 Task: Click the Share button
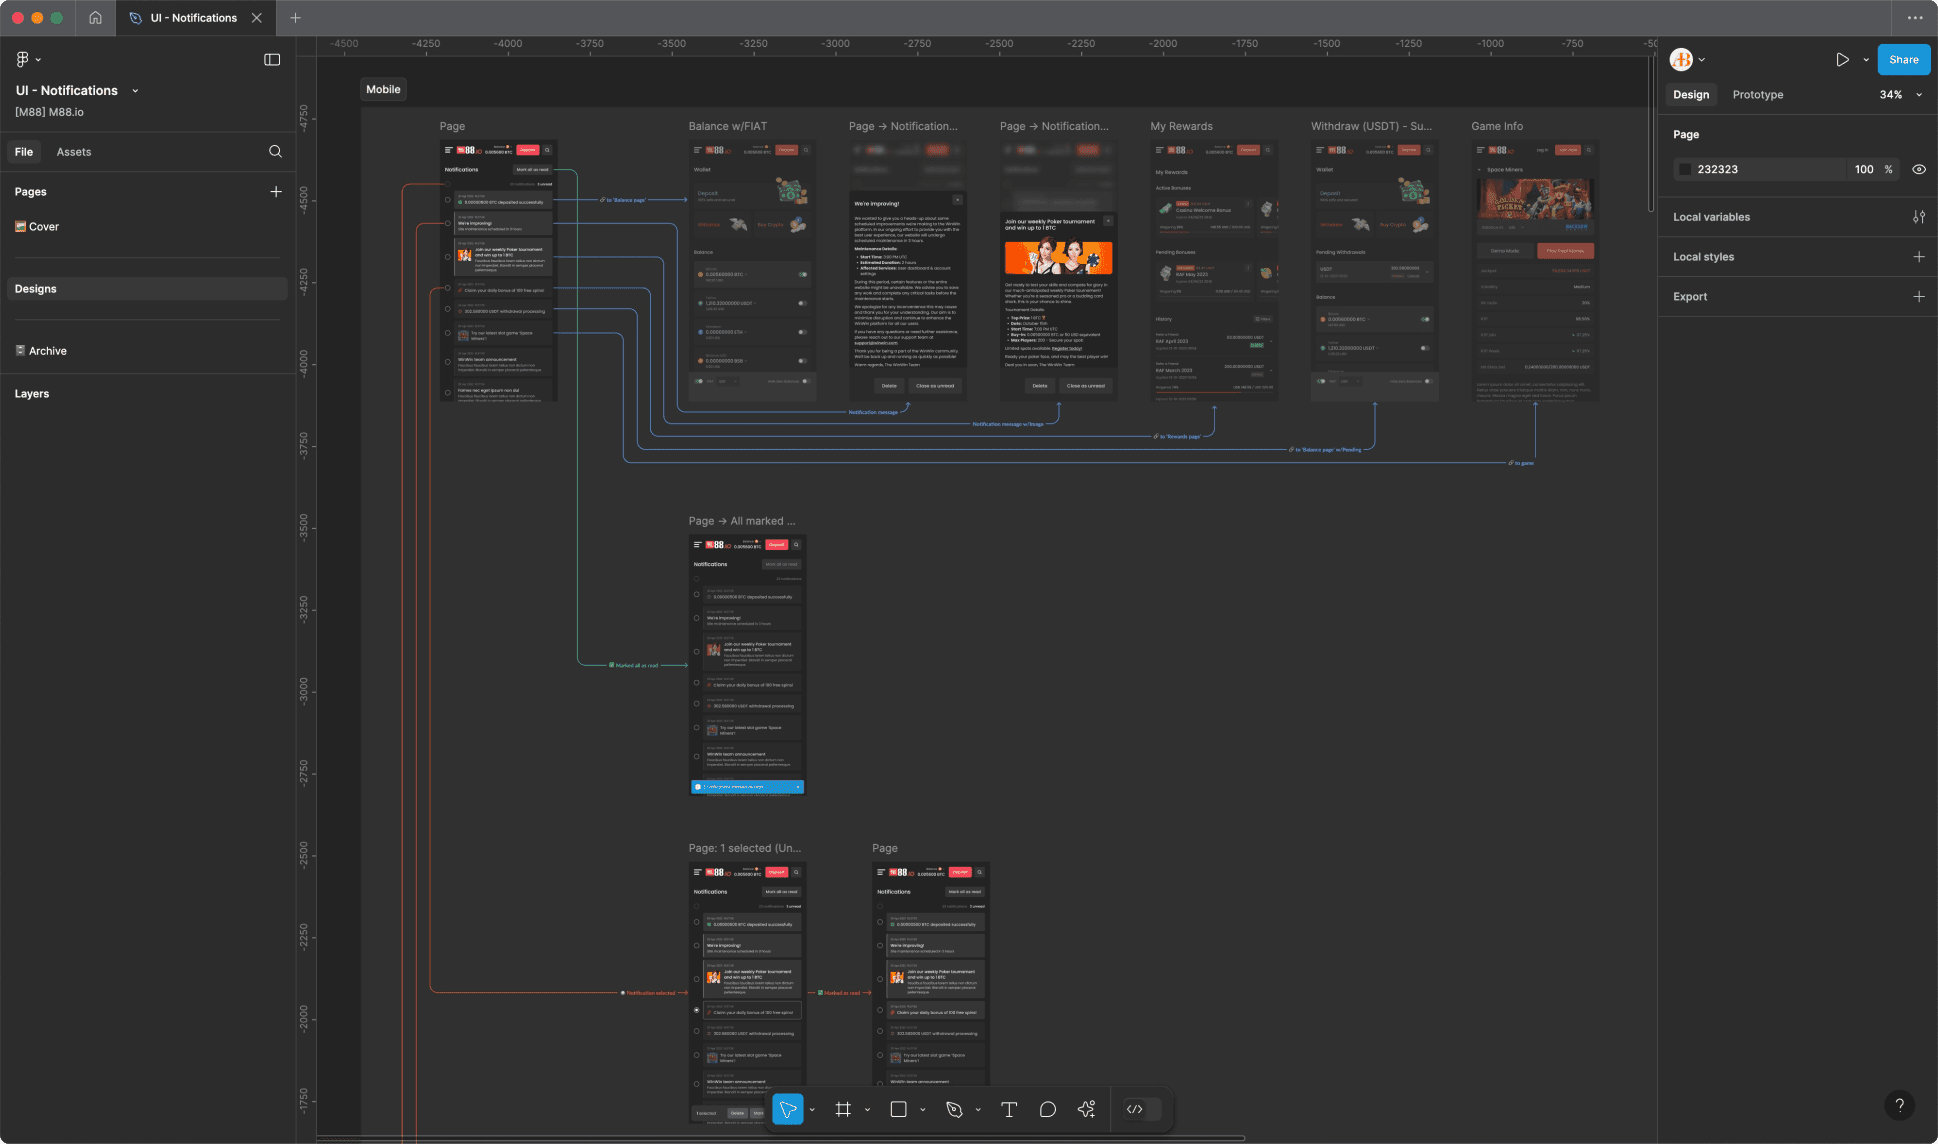(x=1902, y=59)
